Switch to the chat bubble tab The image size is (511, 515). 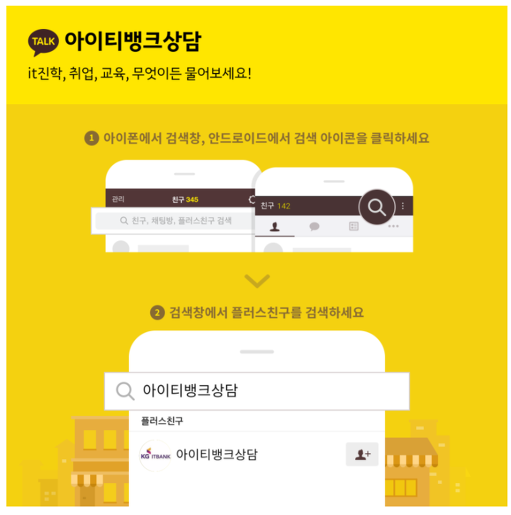click(314, 227)
